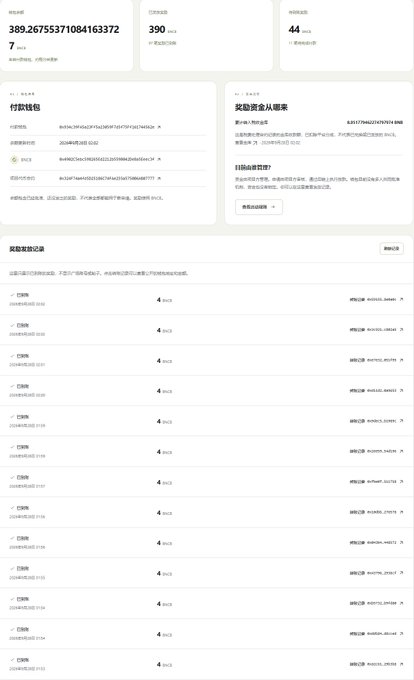This screenshot has width=414, height=680.
Task: Select the contract address text ending 7777
Action: 107,178
